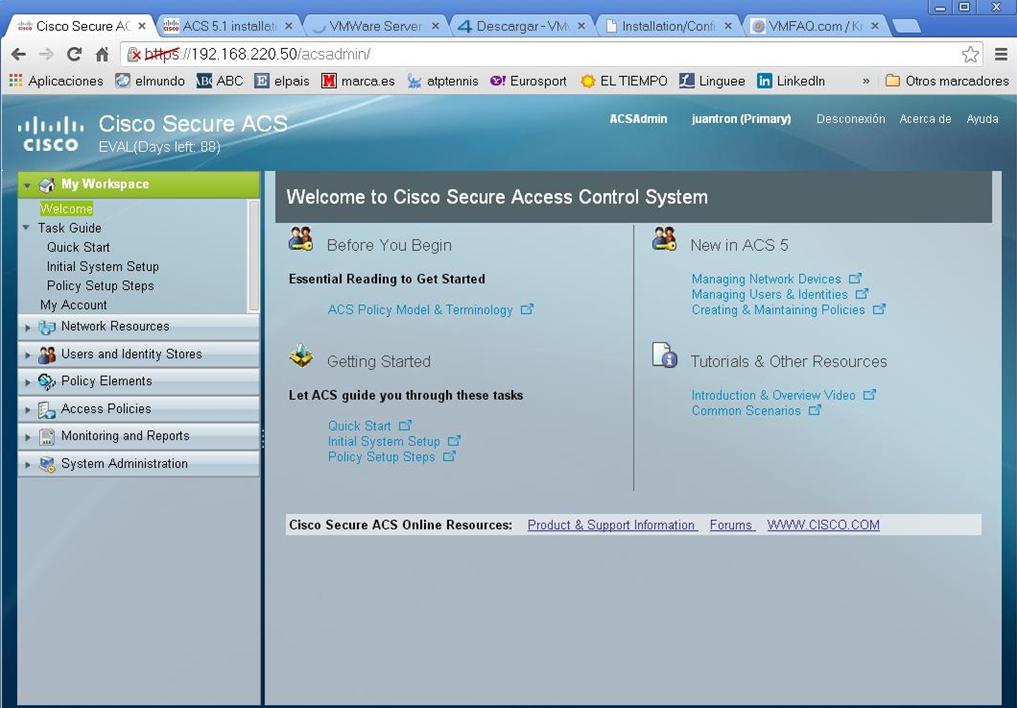Open the Forums link

(x=732, y=525)
